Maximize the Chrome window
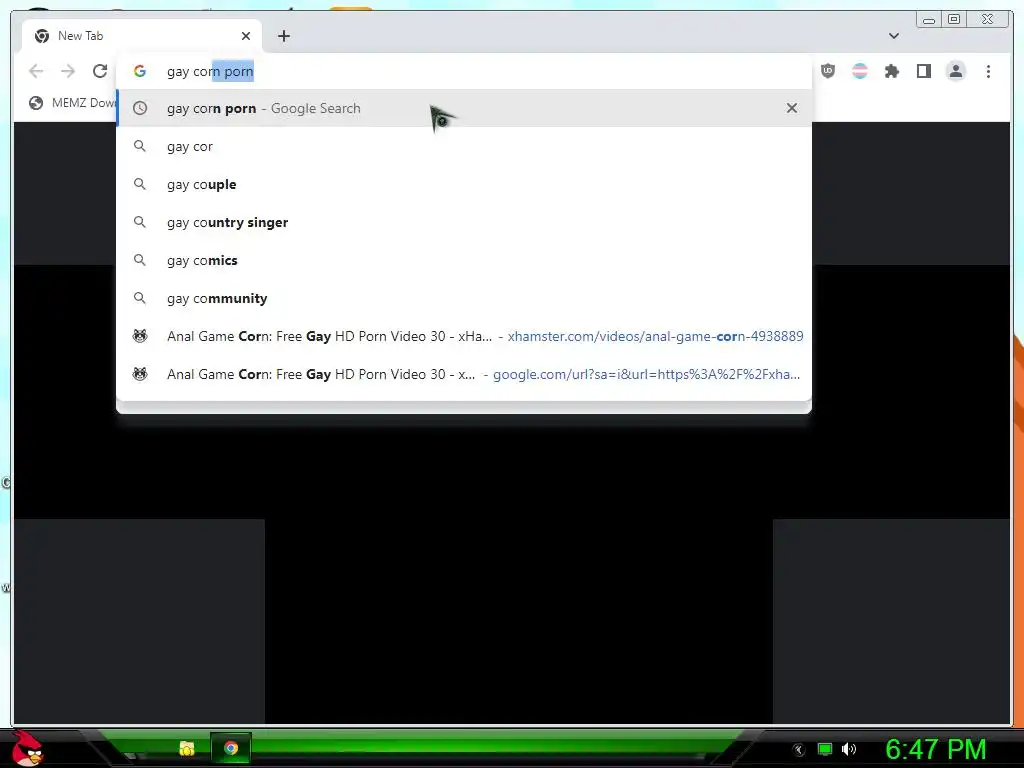Image resolution: width=1024 pixels, height=768 pixels. (x=954, y=20)
